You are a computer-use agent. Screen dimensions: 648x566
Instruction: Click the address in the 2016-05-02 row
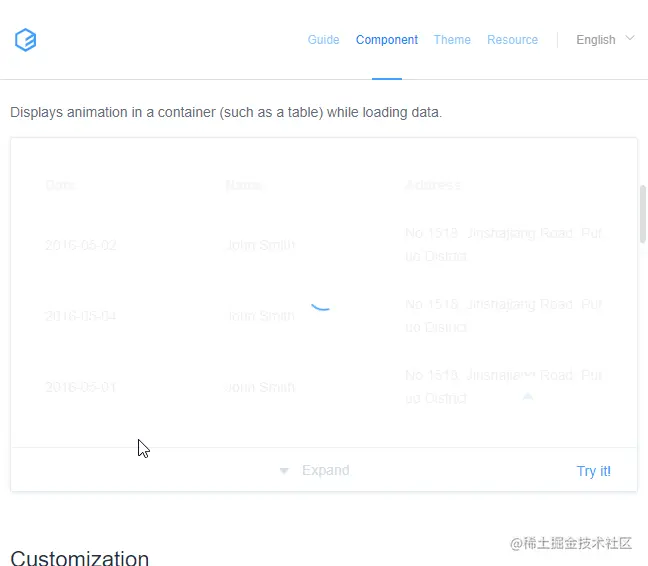coord(503,245)
